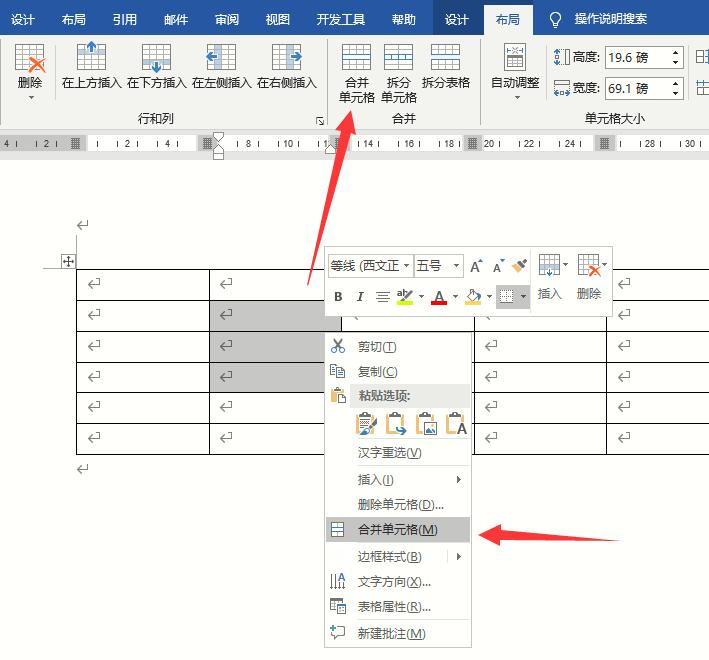The width and height of the screenshot is (709, 660).
Task: Switch to the 开发工具 ribbon tab
Action: pos(340,19)
